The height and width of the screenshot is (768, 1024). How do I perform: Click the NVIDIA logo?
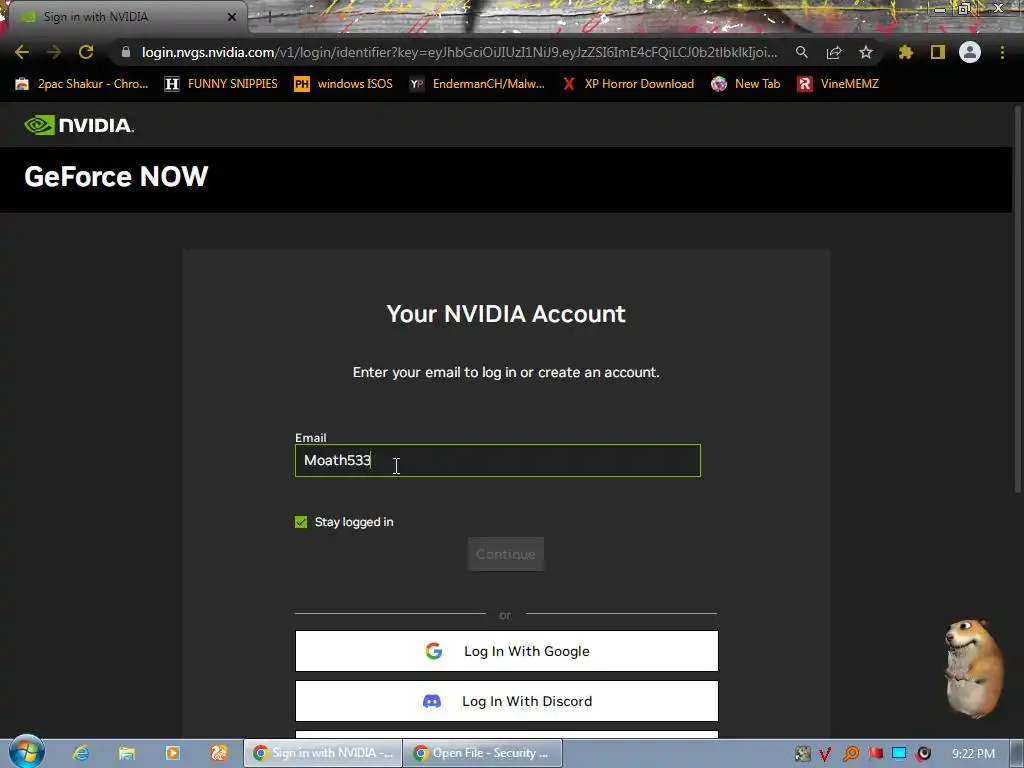coord(79,125)
